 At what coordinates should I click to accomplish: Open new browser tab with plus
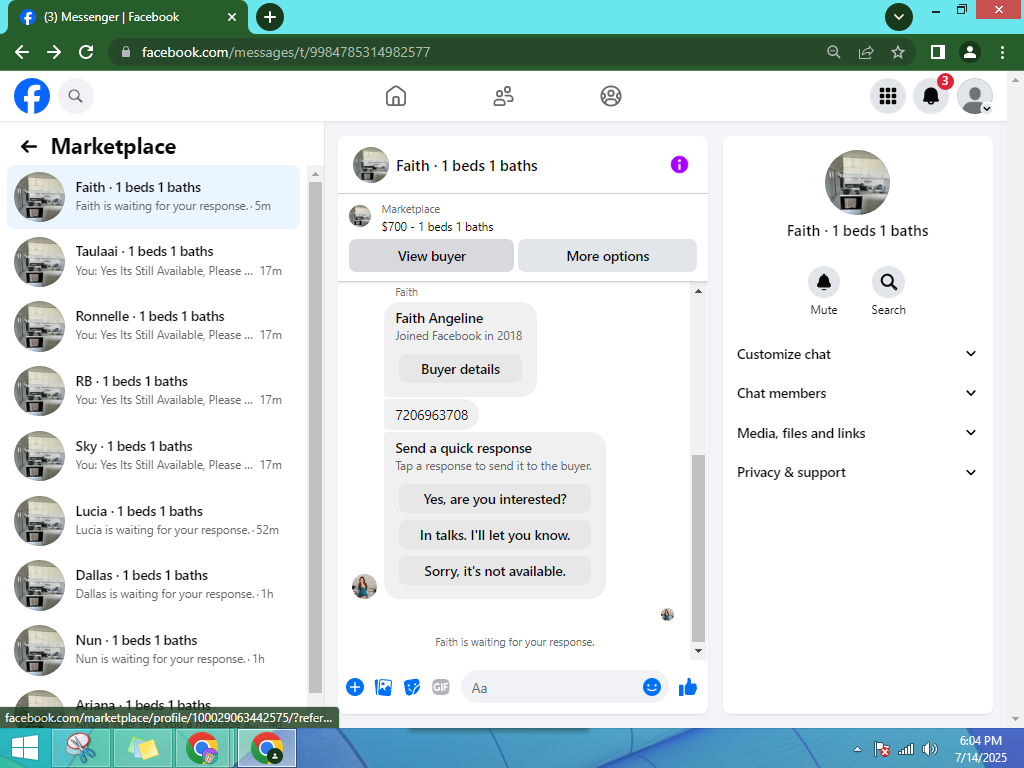click(270, 17)
